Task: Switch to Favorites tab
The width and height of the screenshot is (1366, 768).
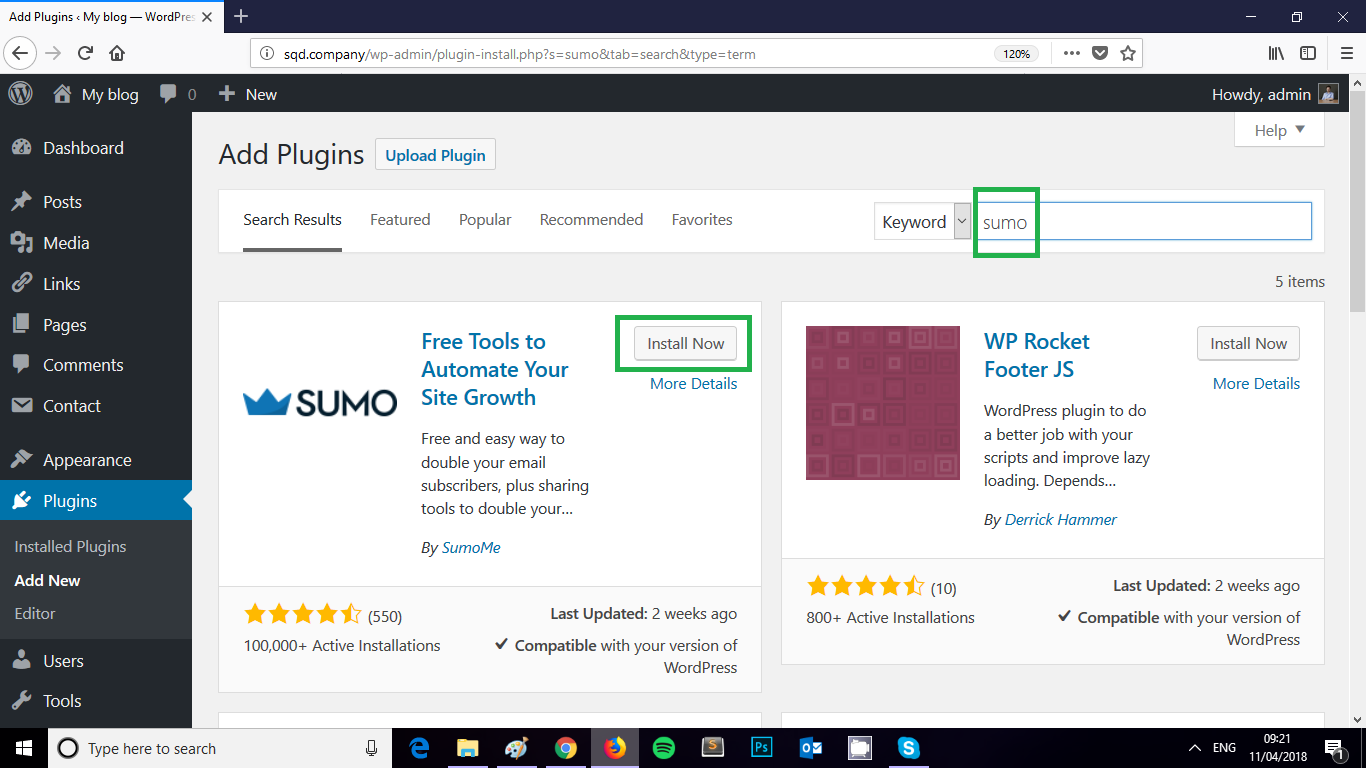Action: pyautogui.click(x=702, y=220)
